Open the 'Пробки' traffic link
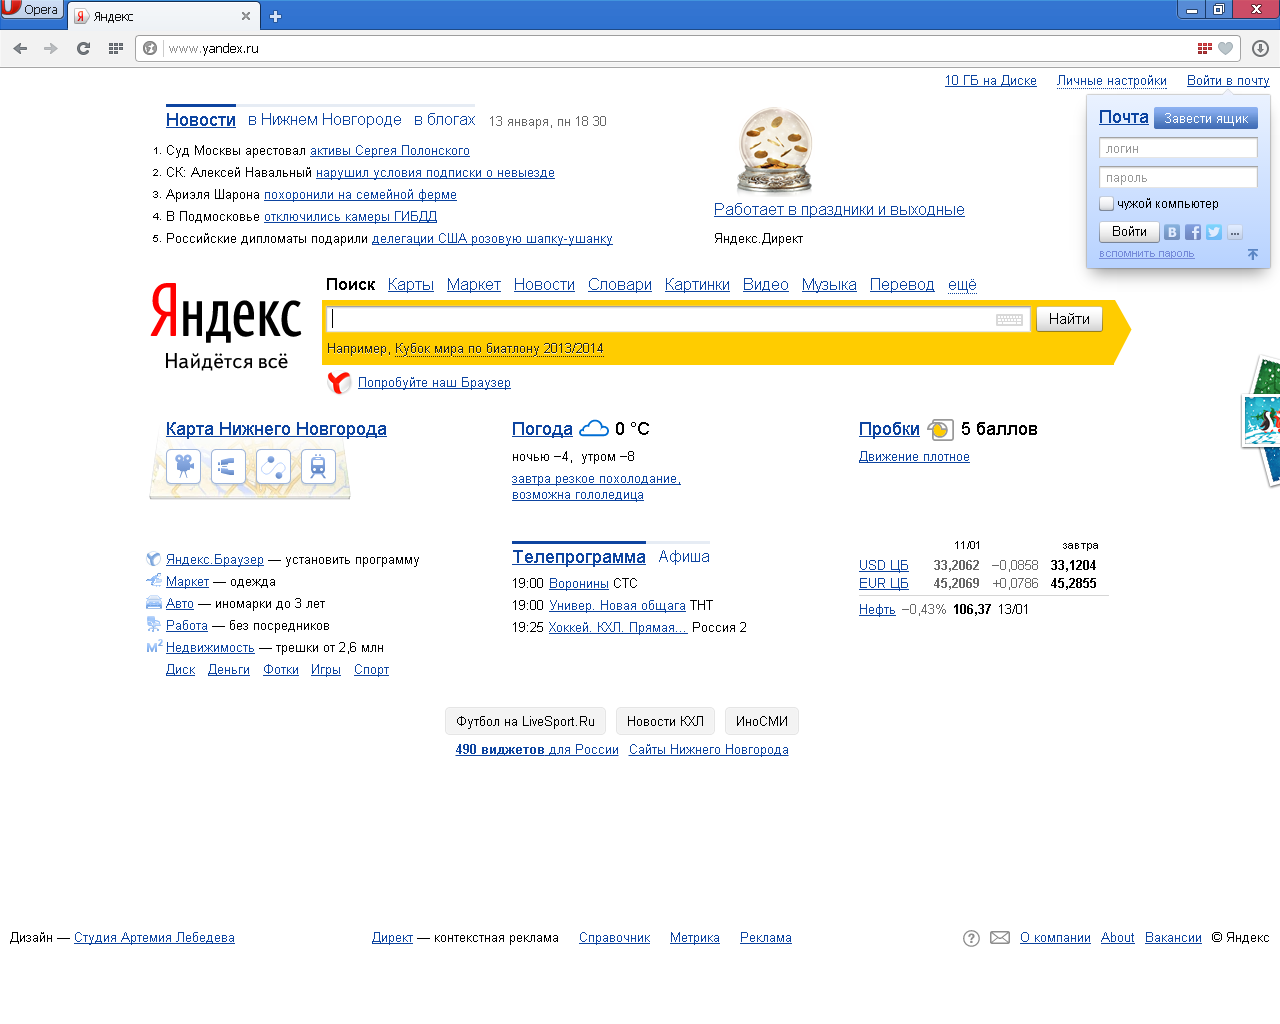 [889, 429]
